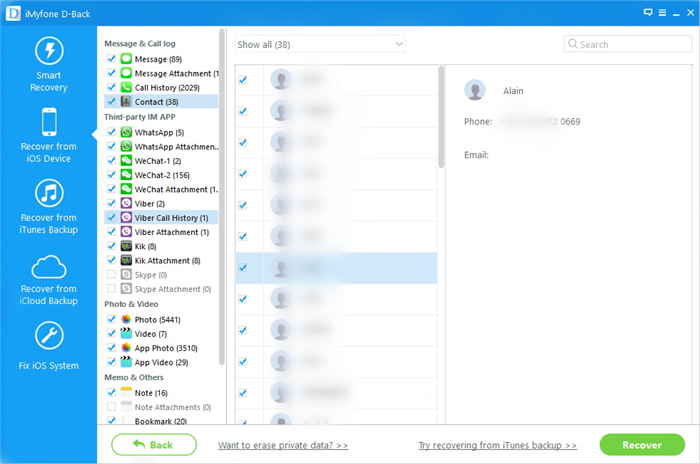Click the WeChat-1 icon
The height and width of the screenshot is (464, 700).
pos(126,161)
